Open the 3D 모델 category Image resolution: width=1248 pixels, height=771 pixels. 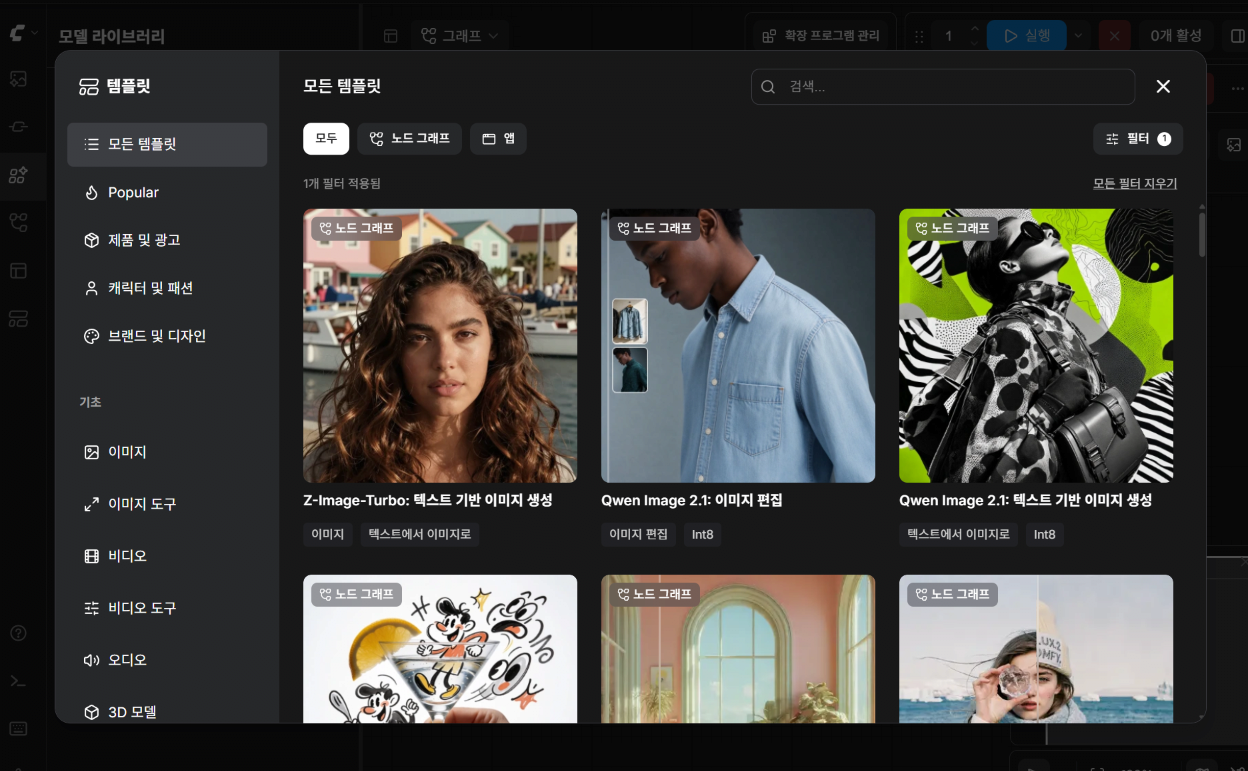point(167,712)
